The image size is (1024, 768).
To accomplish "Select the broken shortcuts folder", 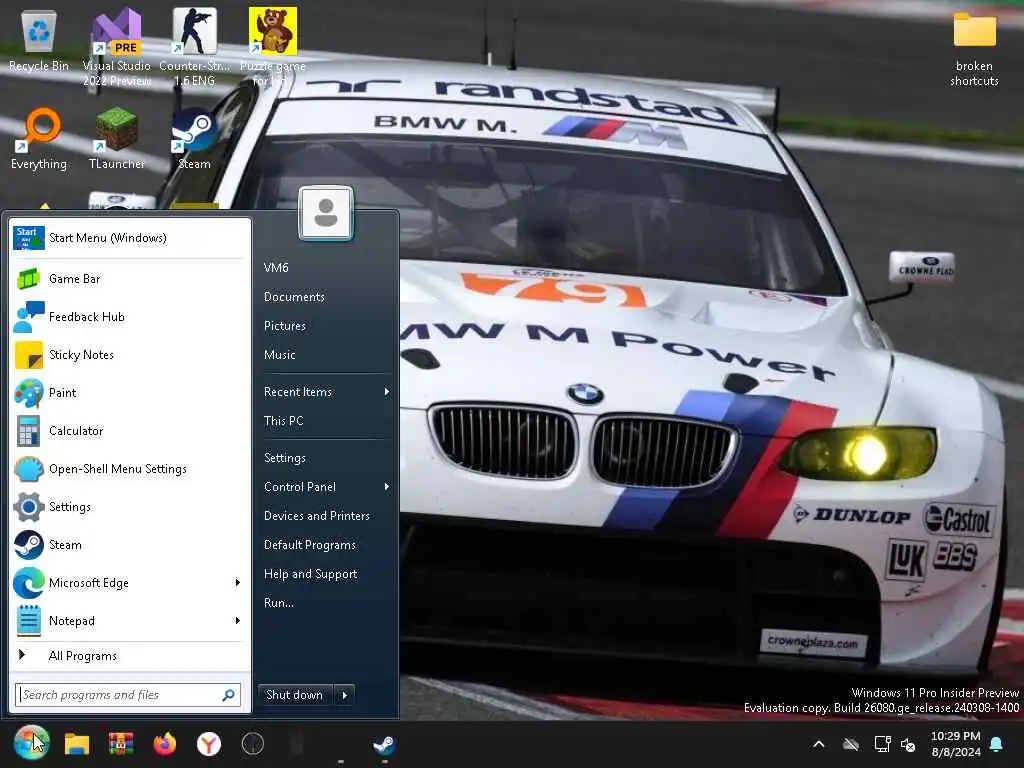I will 974,51.
